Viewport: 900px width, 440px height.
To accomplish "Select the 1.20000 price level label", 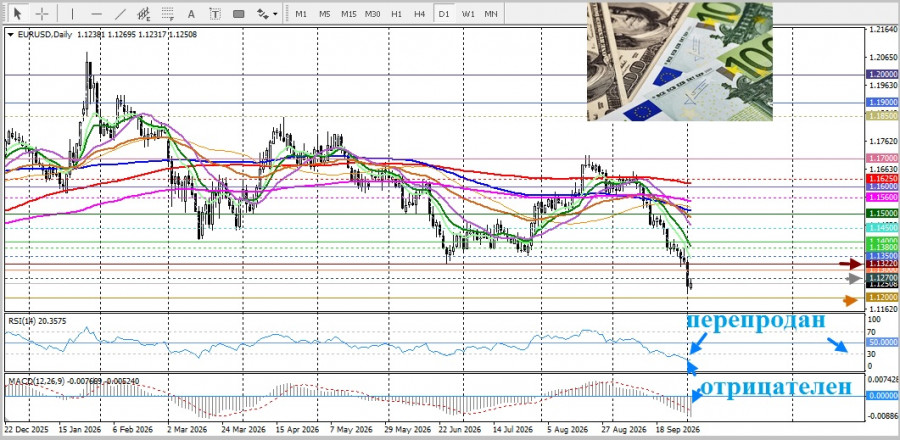I will (x=882, y=75).
